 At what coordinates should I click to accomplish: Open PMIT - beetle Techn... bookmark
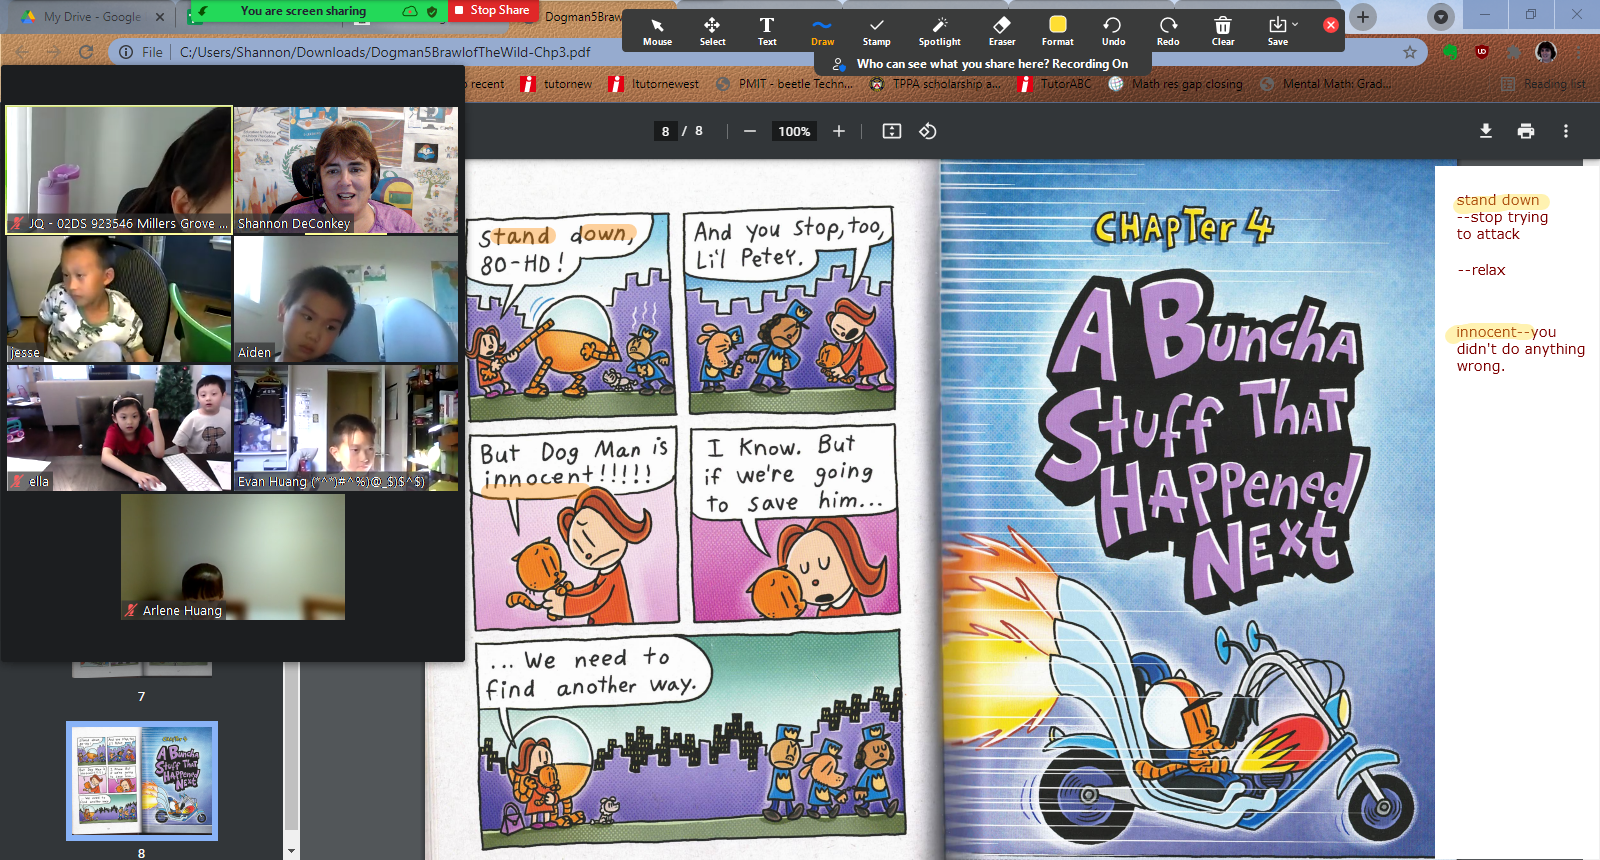(x=785, y=84)
